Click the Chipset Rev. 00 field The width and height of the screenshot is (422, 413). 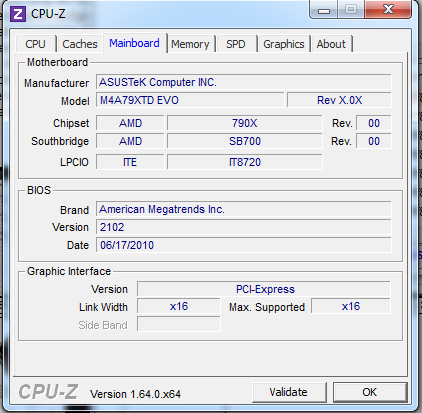point(374,123)
